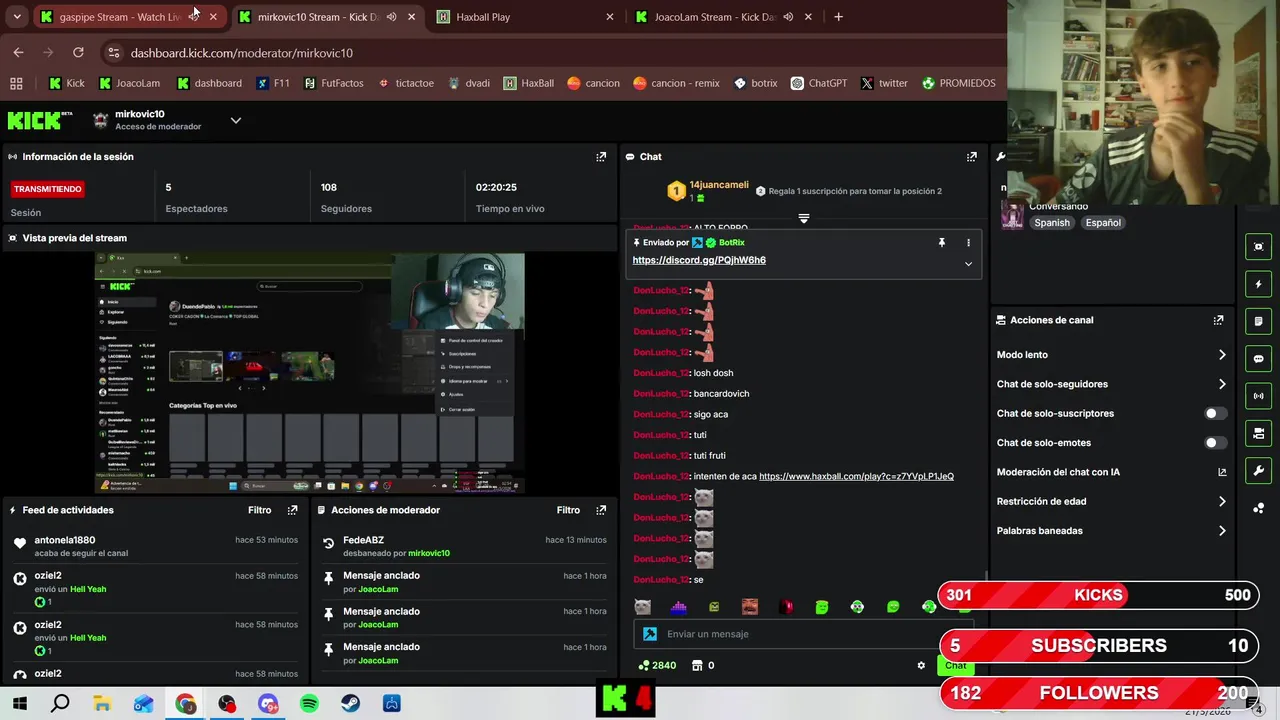
Task: Open the broadcast signal sidebar icon
Action: [x=1258, y=396]
